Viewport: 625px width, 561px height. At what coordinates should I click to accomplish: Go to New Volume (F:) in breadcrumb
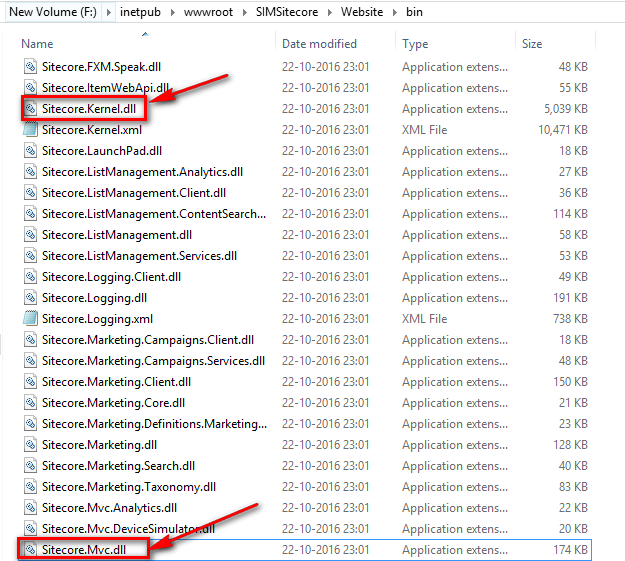[x=53, y=12]
